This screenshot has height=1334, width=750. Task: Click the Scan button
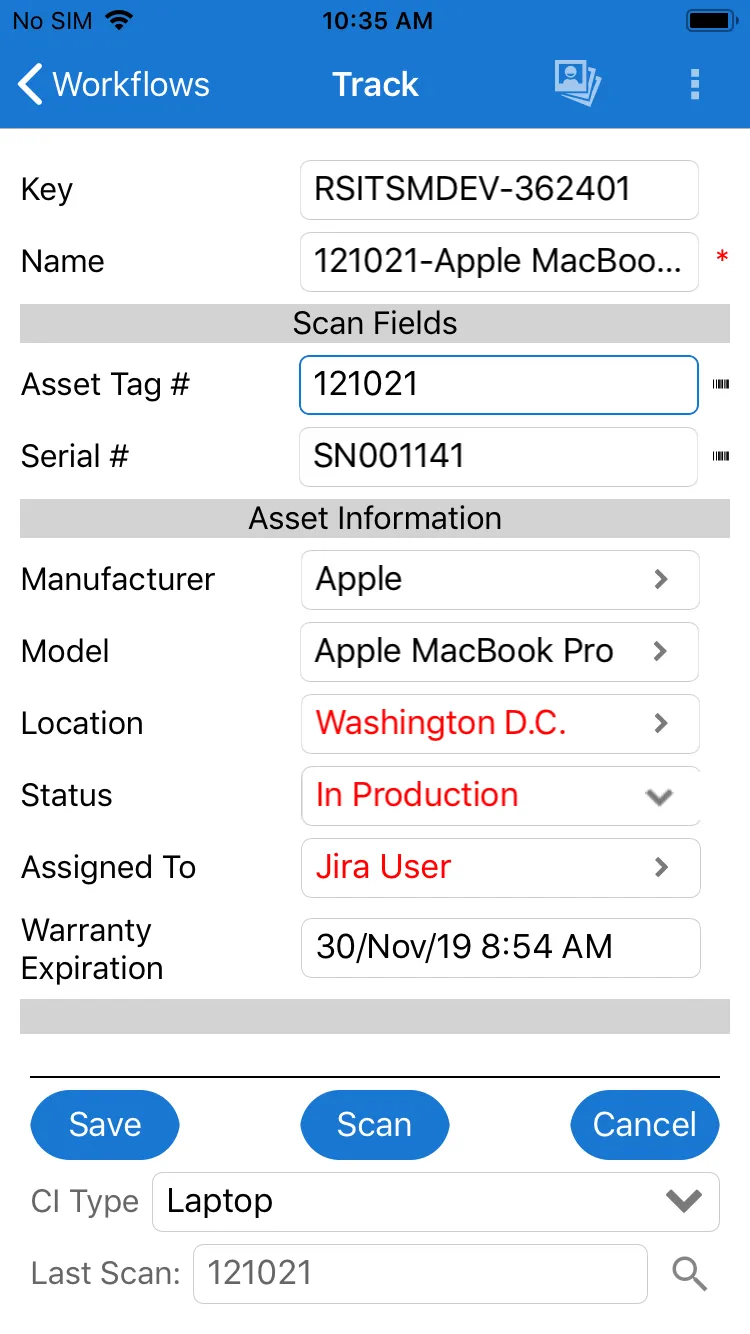point(375,1125)
